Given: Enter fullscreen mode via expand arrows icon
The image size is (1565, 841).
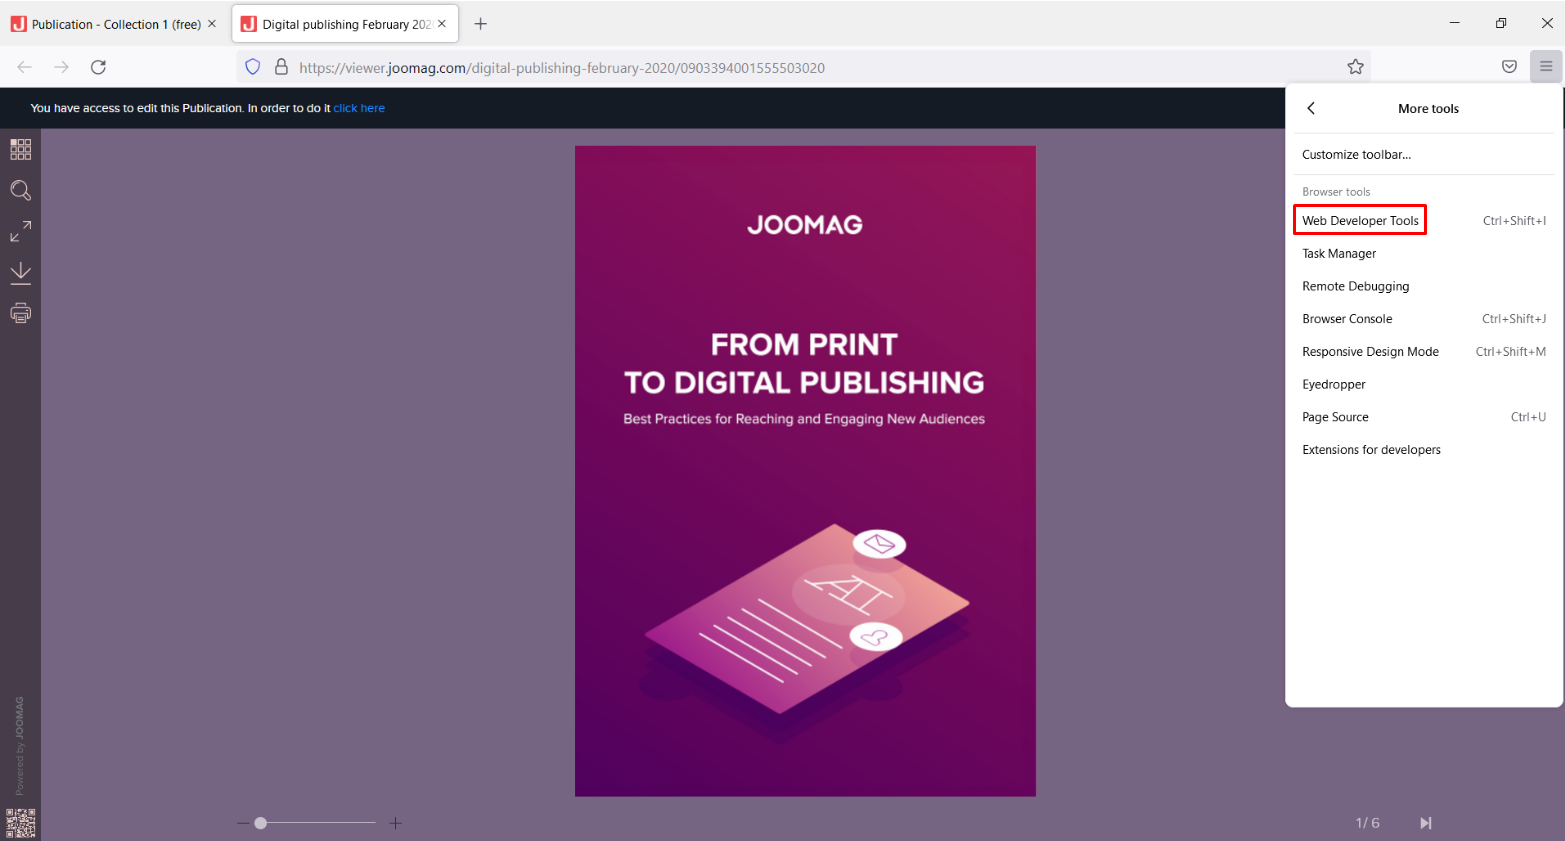Looking at the screenshot, I should (x=20, y=232).
